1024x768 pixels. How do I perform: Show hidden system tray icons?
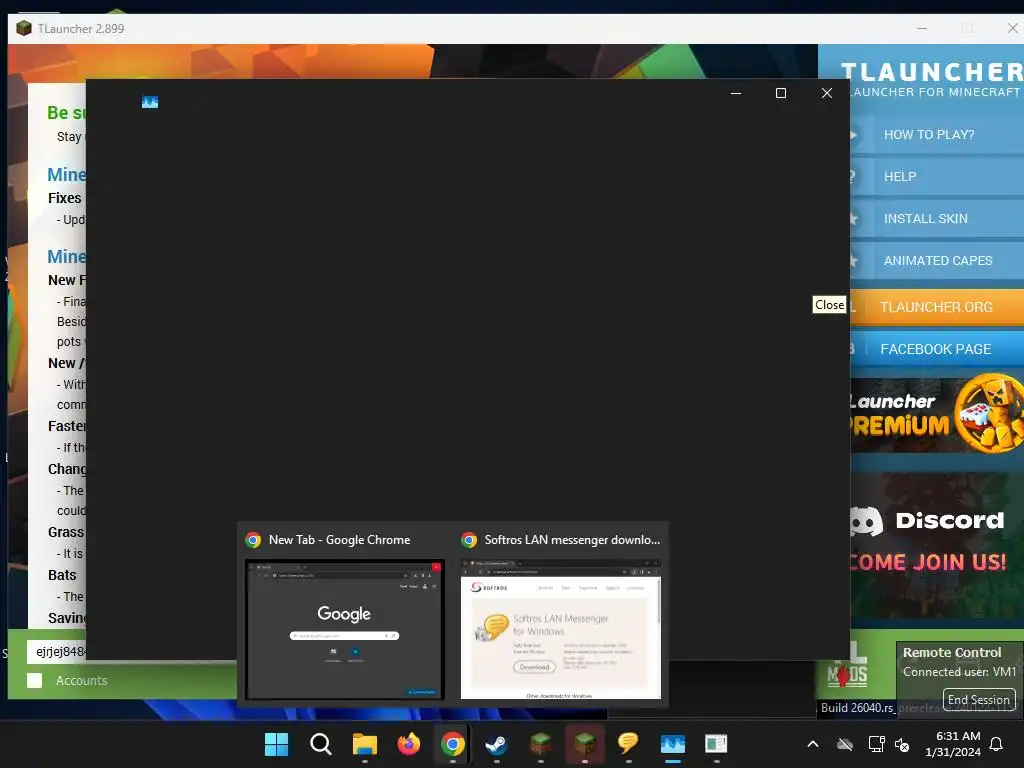(813, 744)
